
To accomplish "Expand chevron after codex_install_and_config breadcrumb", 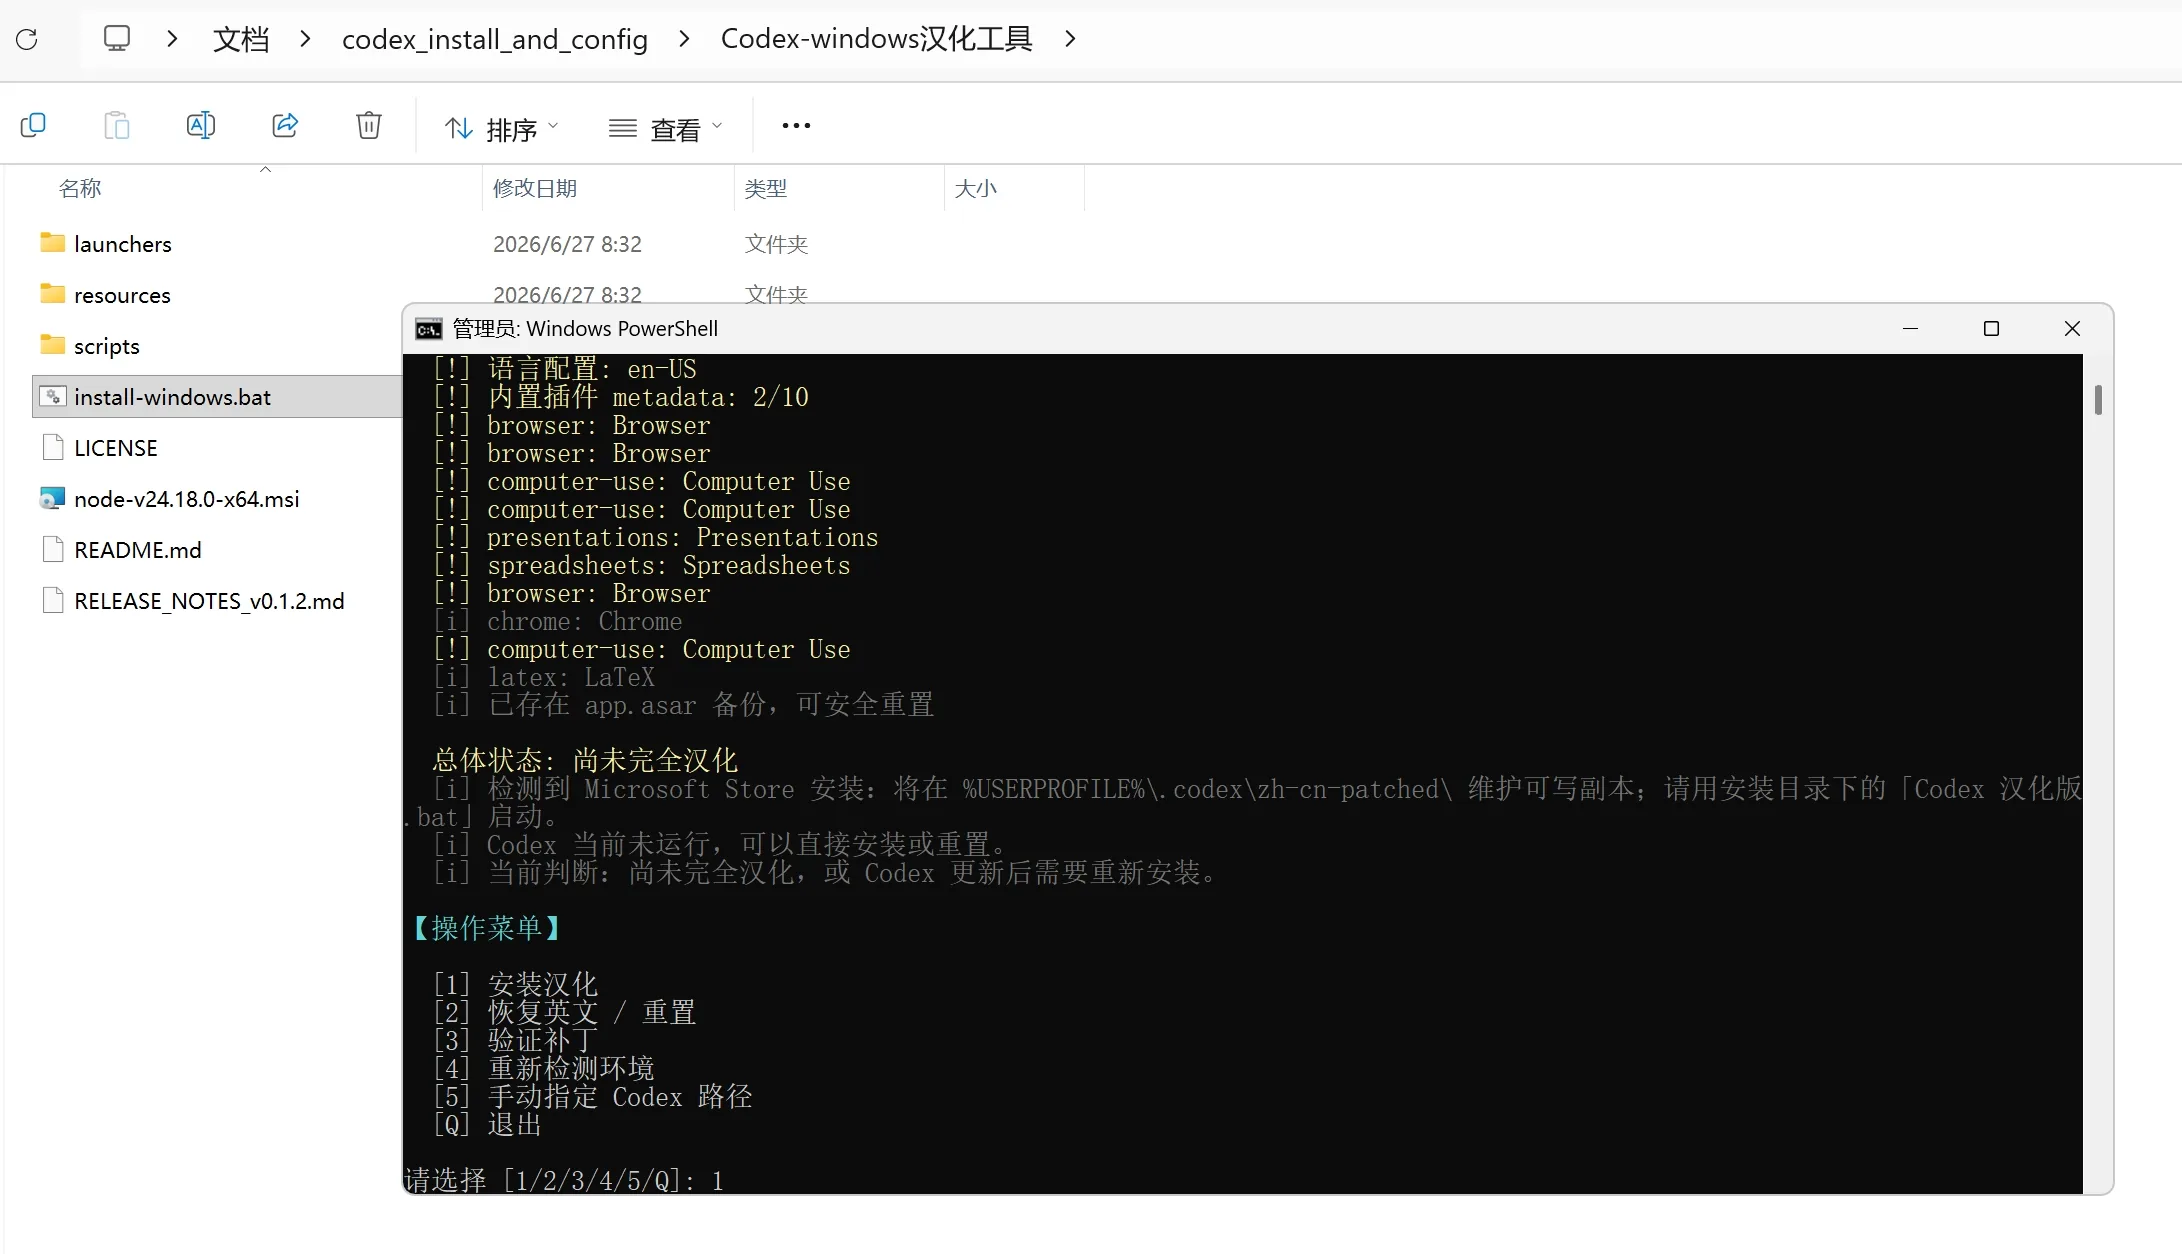I will pos(685,39).
